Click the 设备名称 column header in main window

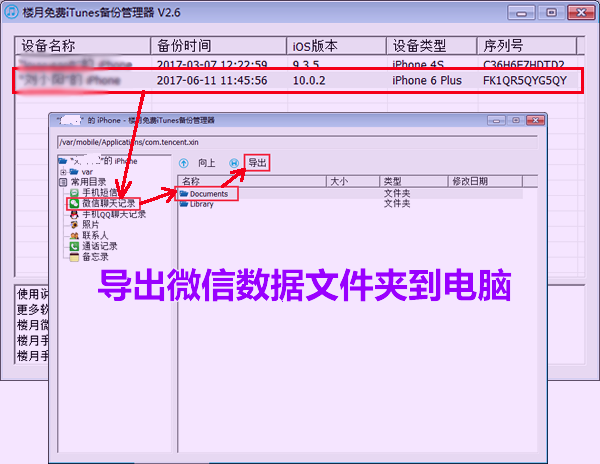pos(83,46)
